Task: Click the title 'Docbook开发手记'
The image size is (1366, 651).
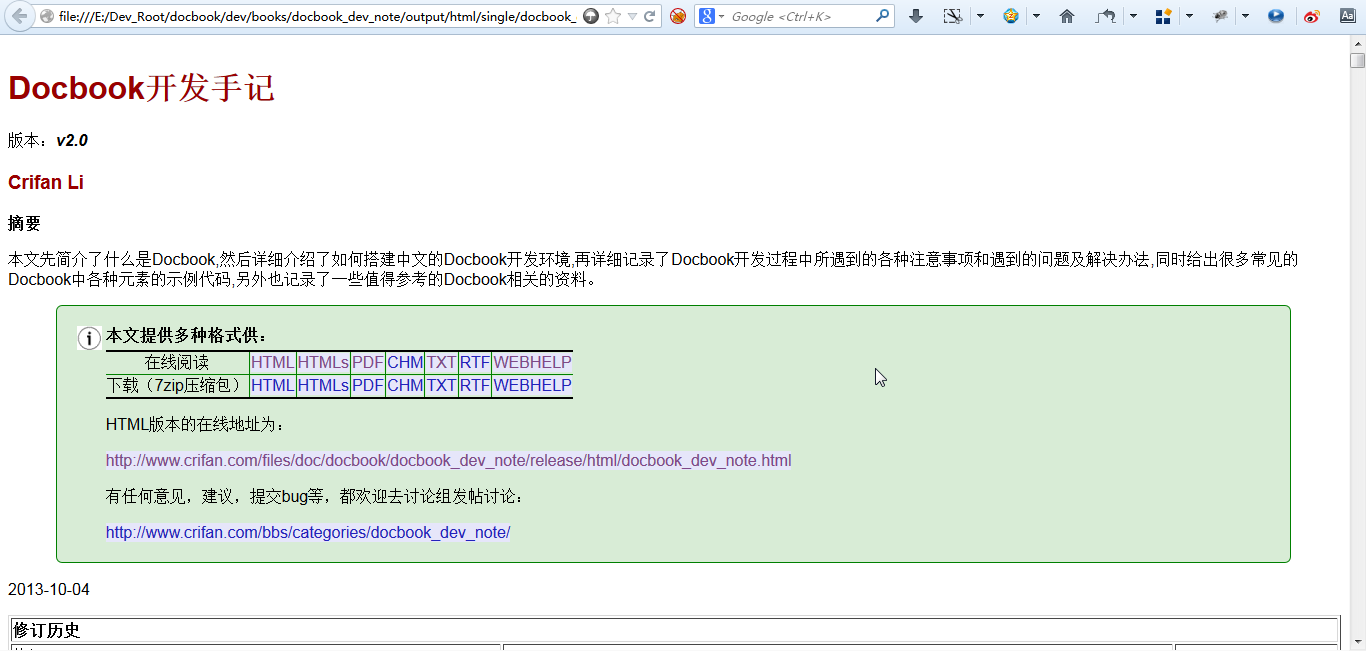Action: click(x=141, y=88)
